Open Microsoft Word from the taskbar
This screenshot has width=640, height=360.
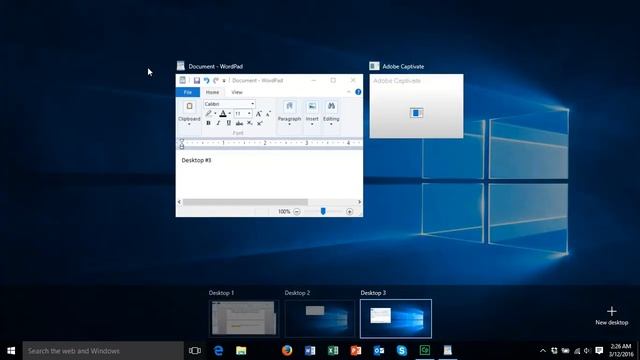(310, 351)
